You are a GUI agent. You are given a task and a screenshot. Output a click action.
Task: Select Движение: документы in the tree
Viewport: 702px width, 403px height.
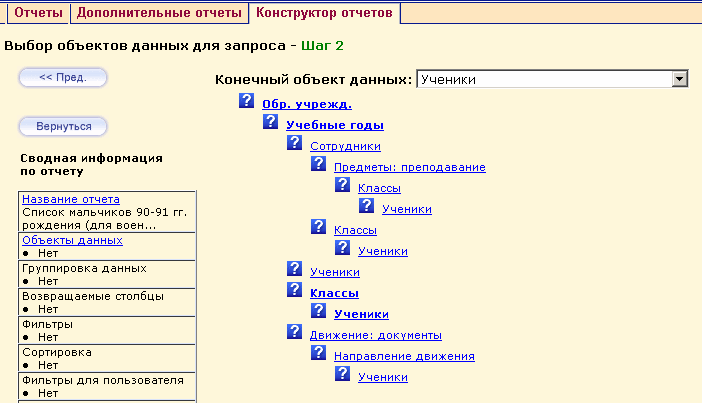376,335
